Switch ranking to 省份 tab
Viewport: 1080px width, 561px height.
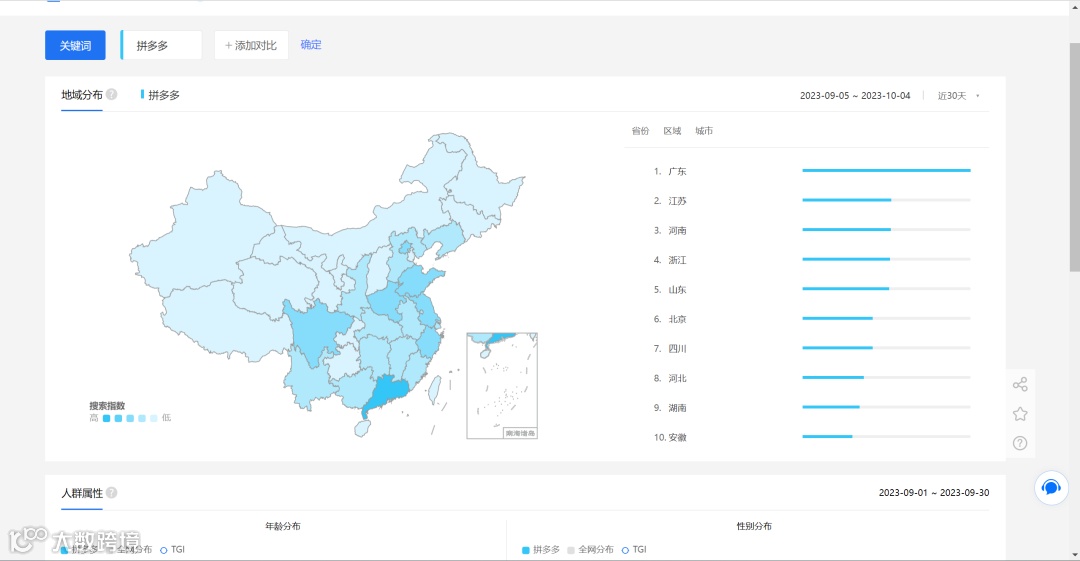pyautogui.click(x=640, y=131)
